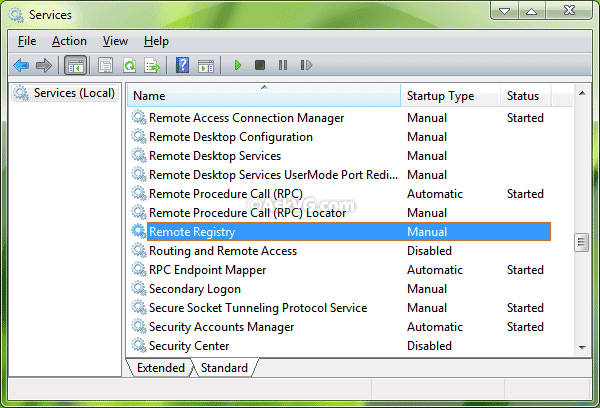Viewport: 600px width, 408px height.
Task: Select the Security Center service row
Action: (x=341, y=346)
